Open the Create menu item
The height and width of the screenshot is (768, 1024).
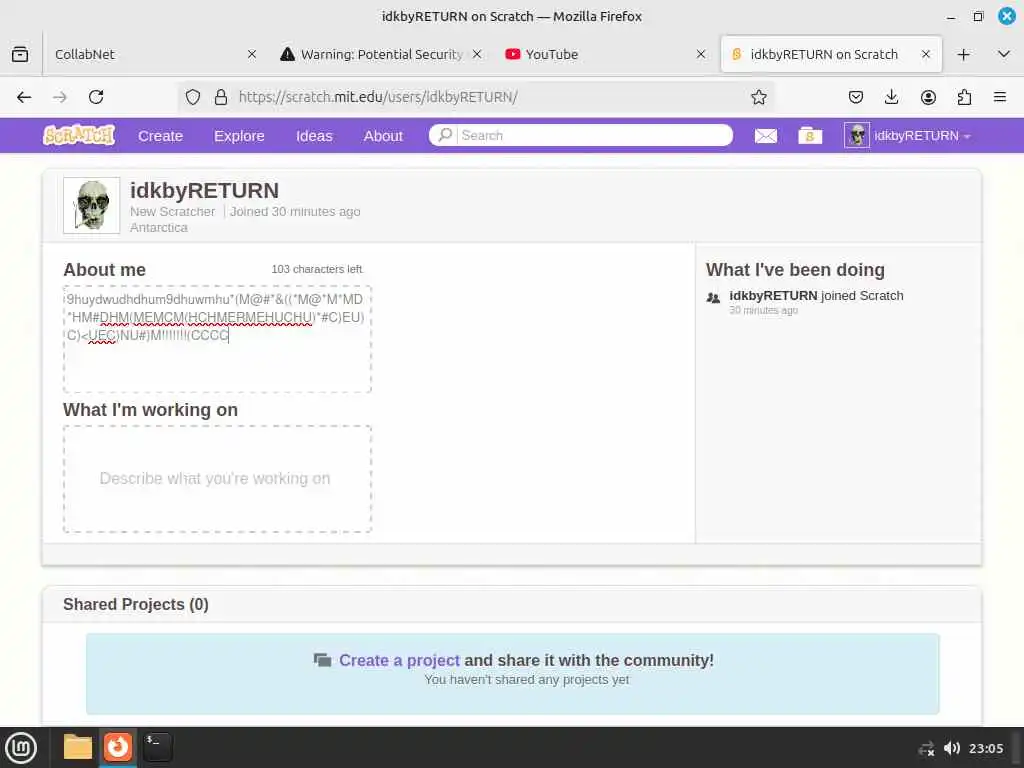coord(160,136)
